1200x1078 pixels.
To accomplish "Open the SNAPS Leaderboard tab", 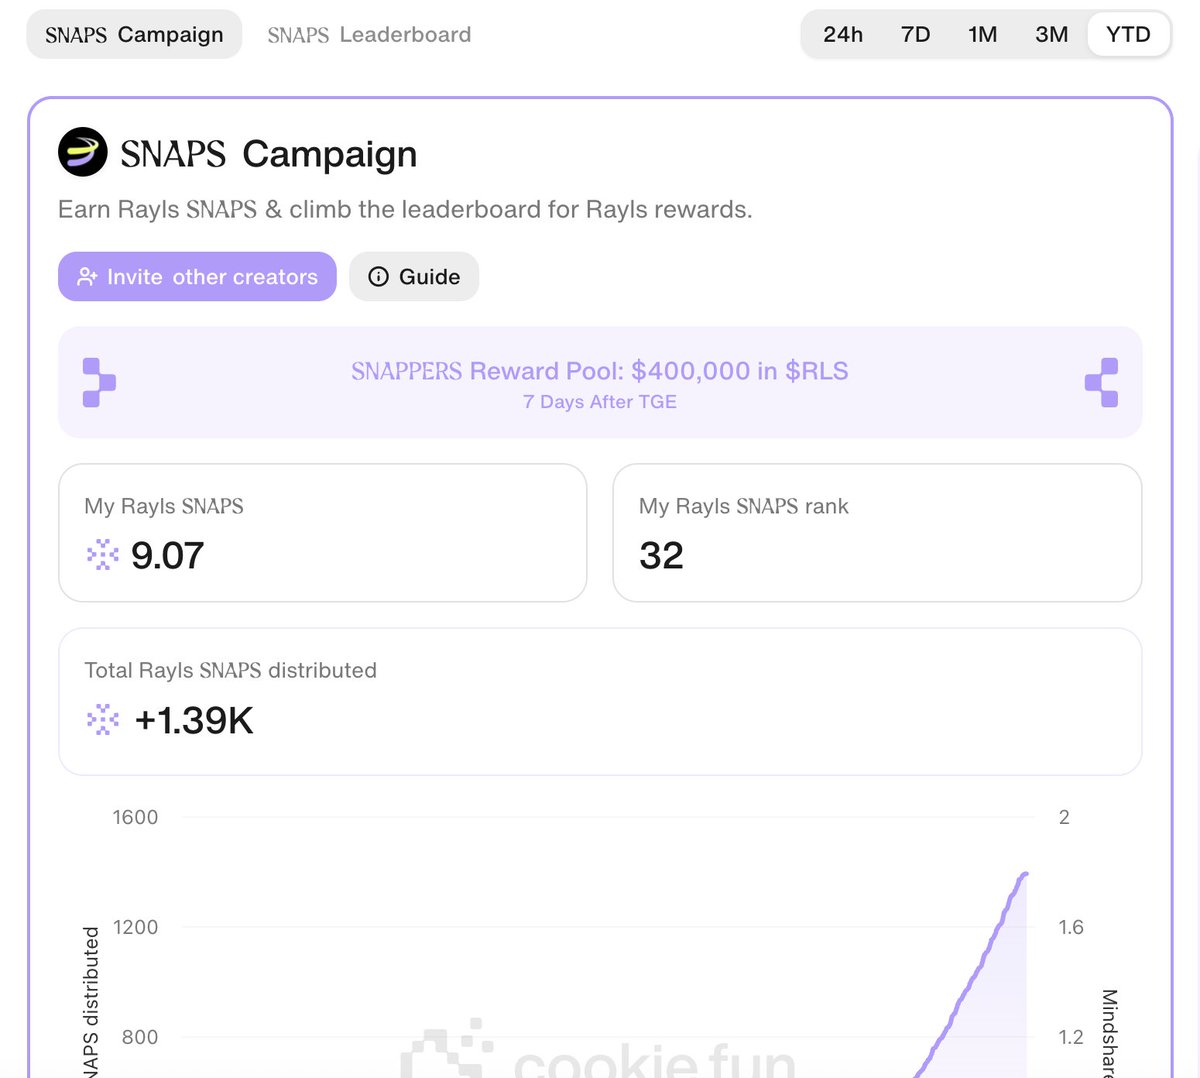I will coord(369,35).
